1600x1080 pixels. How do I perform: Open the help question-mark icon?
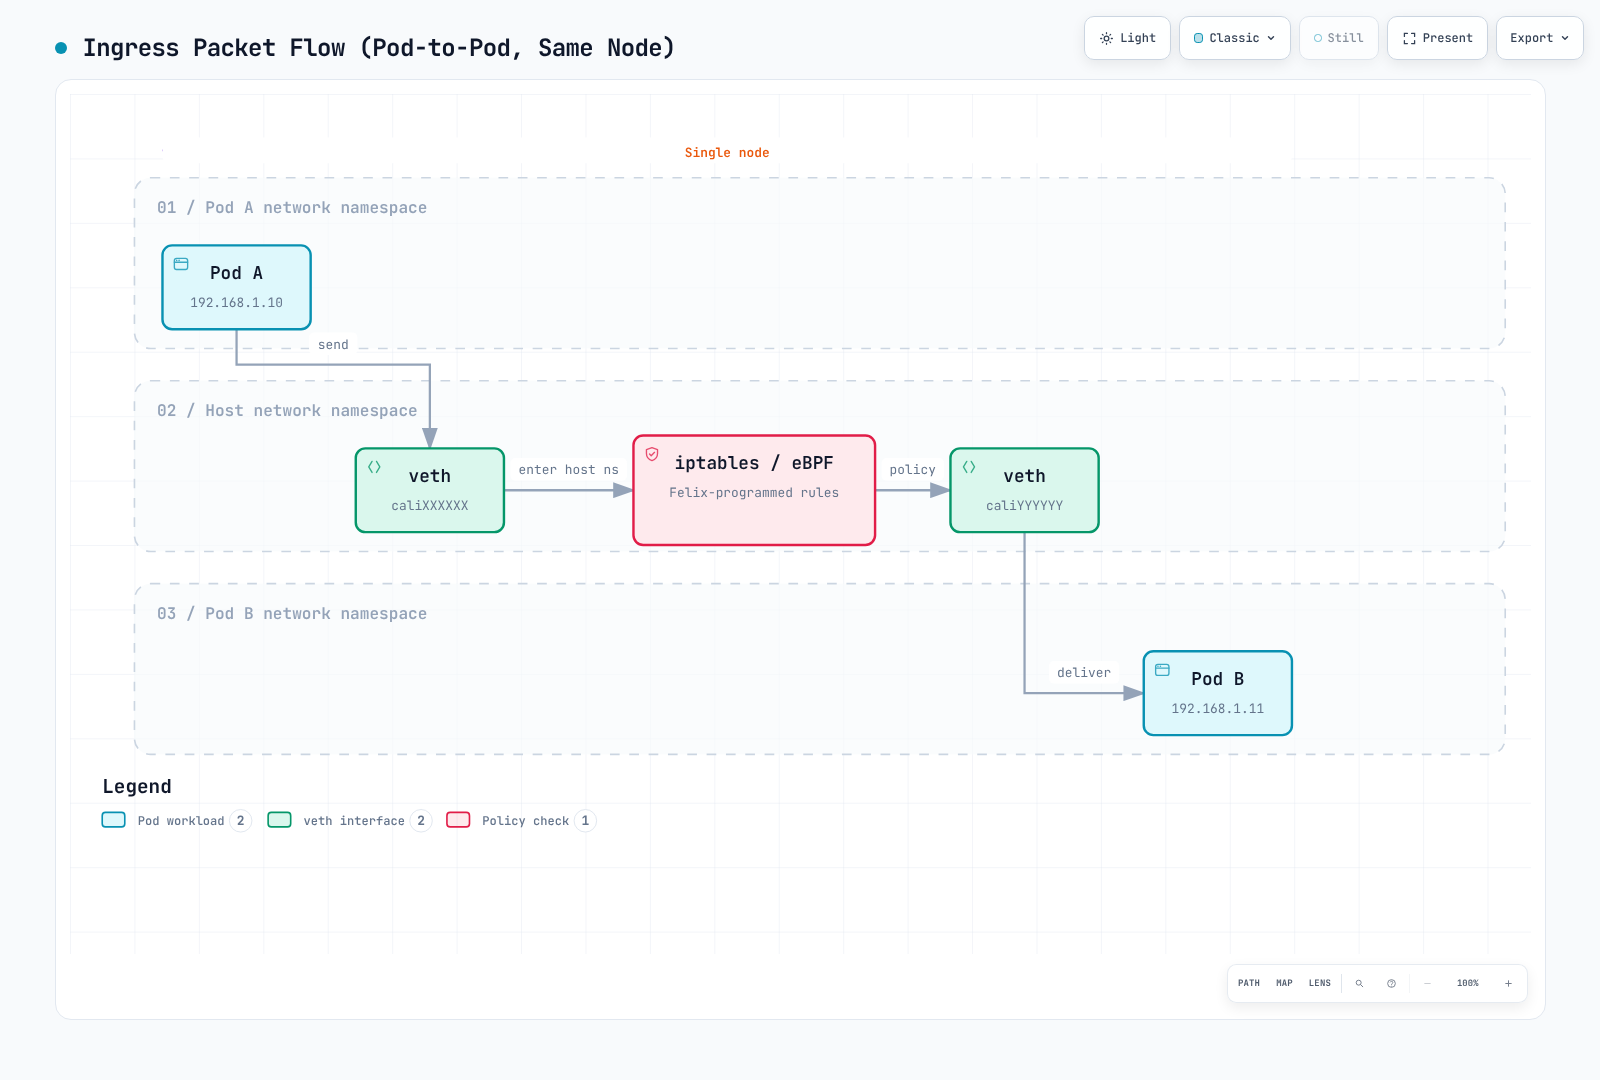coord(1391,983)
